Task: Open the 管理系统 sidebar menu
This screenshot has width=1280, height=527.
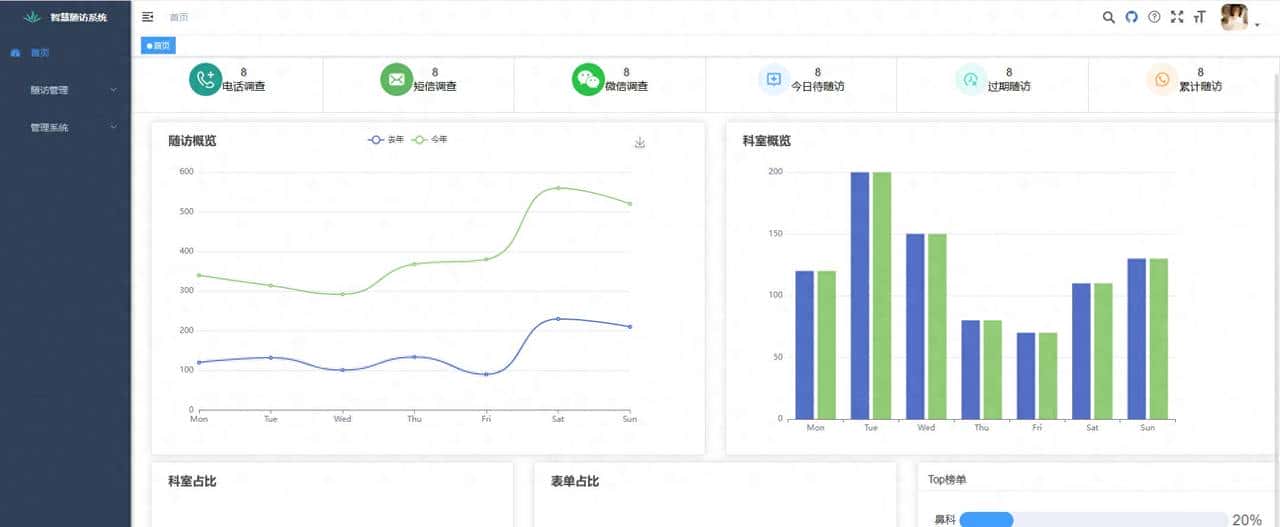Action: click(65, 128)
